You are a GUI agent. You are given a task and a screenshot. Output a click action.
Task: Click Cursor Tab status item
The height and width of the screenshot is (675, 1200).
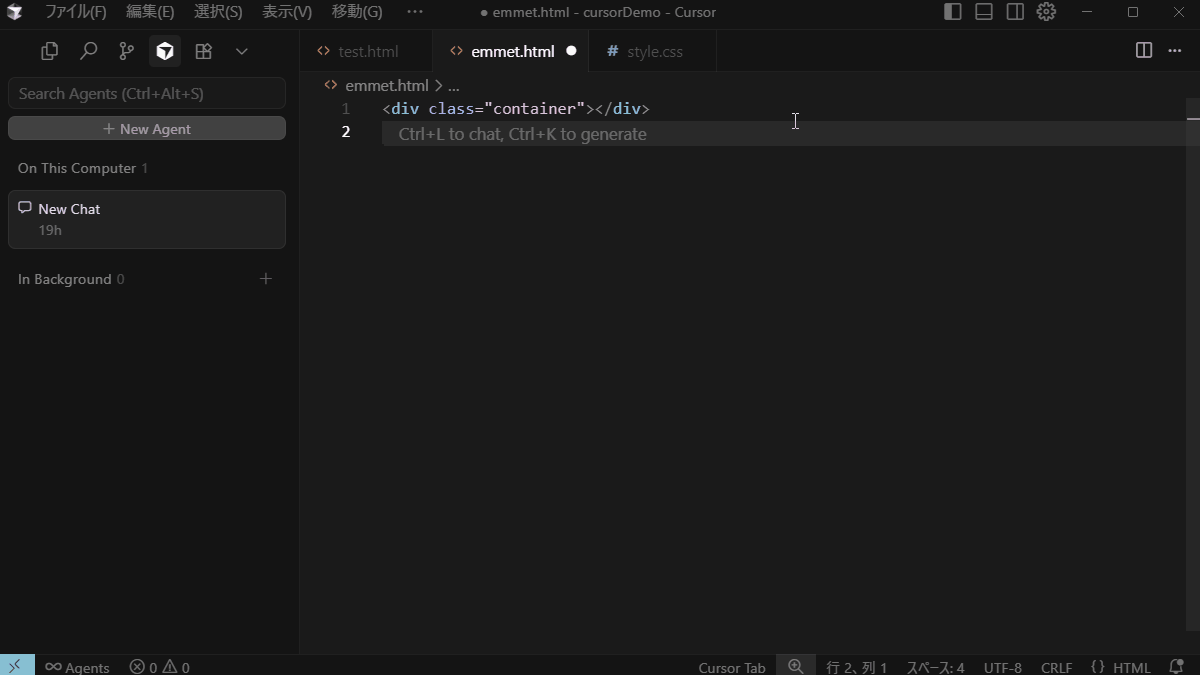pyautogui.click(x=732, y=667)
